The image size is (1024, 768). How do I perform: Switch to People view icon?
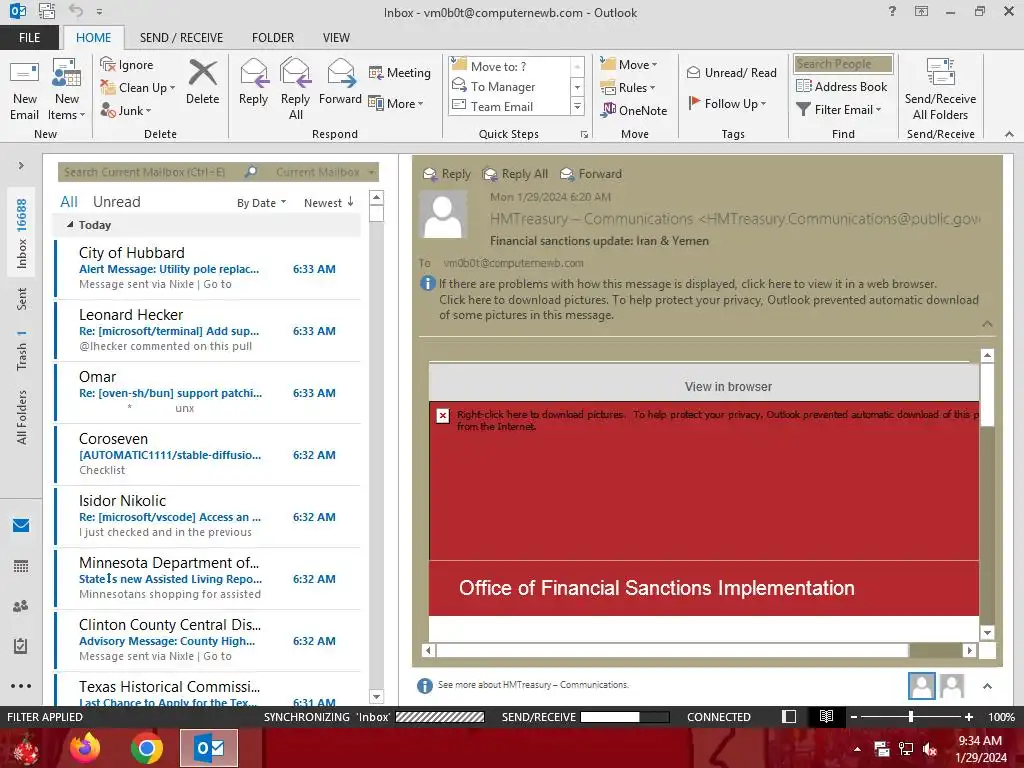pyautogui.click(x=21, y=606)
